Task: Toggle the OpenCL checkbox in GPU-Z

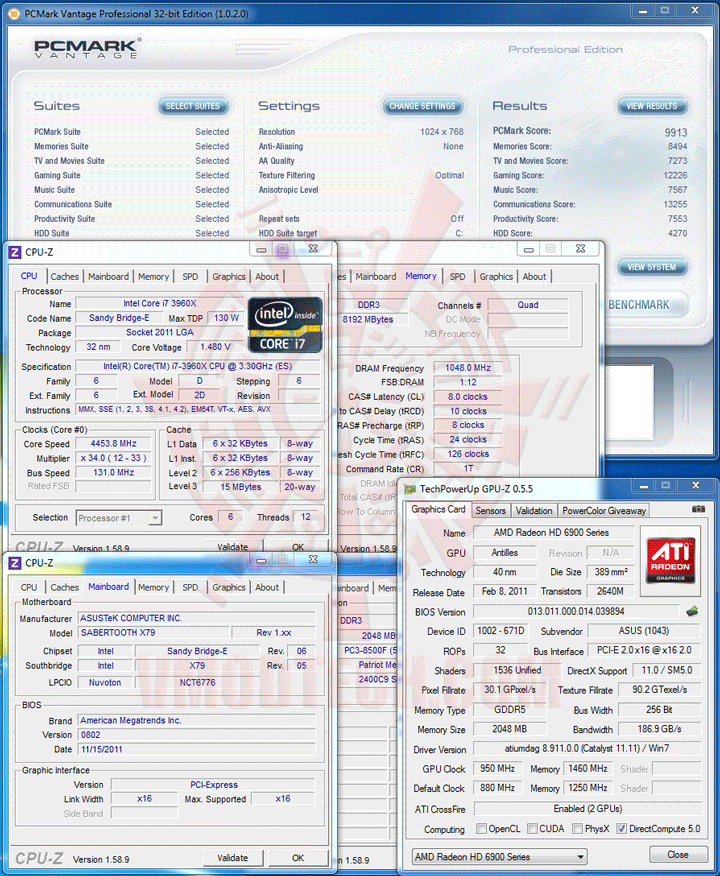Action: tap(481, 829)
